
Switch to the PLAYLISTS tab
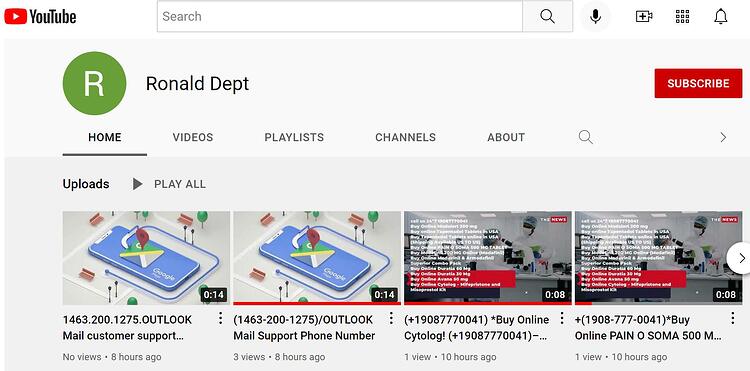tap(294, 137)
